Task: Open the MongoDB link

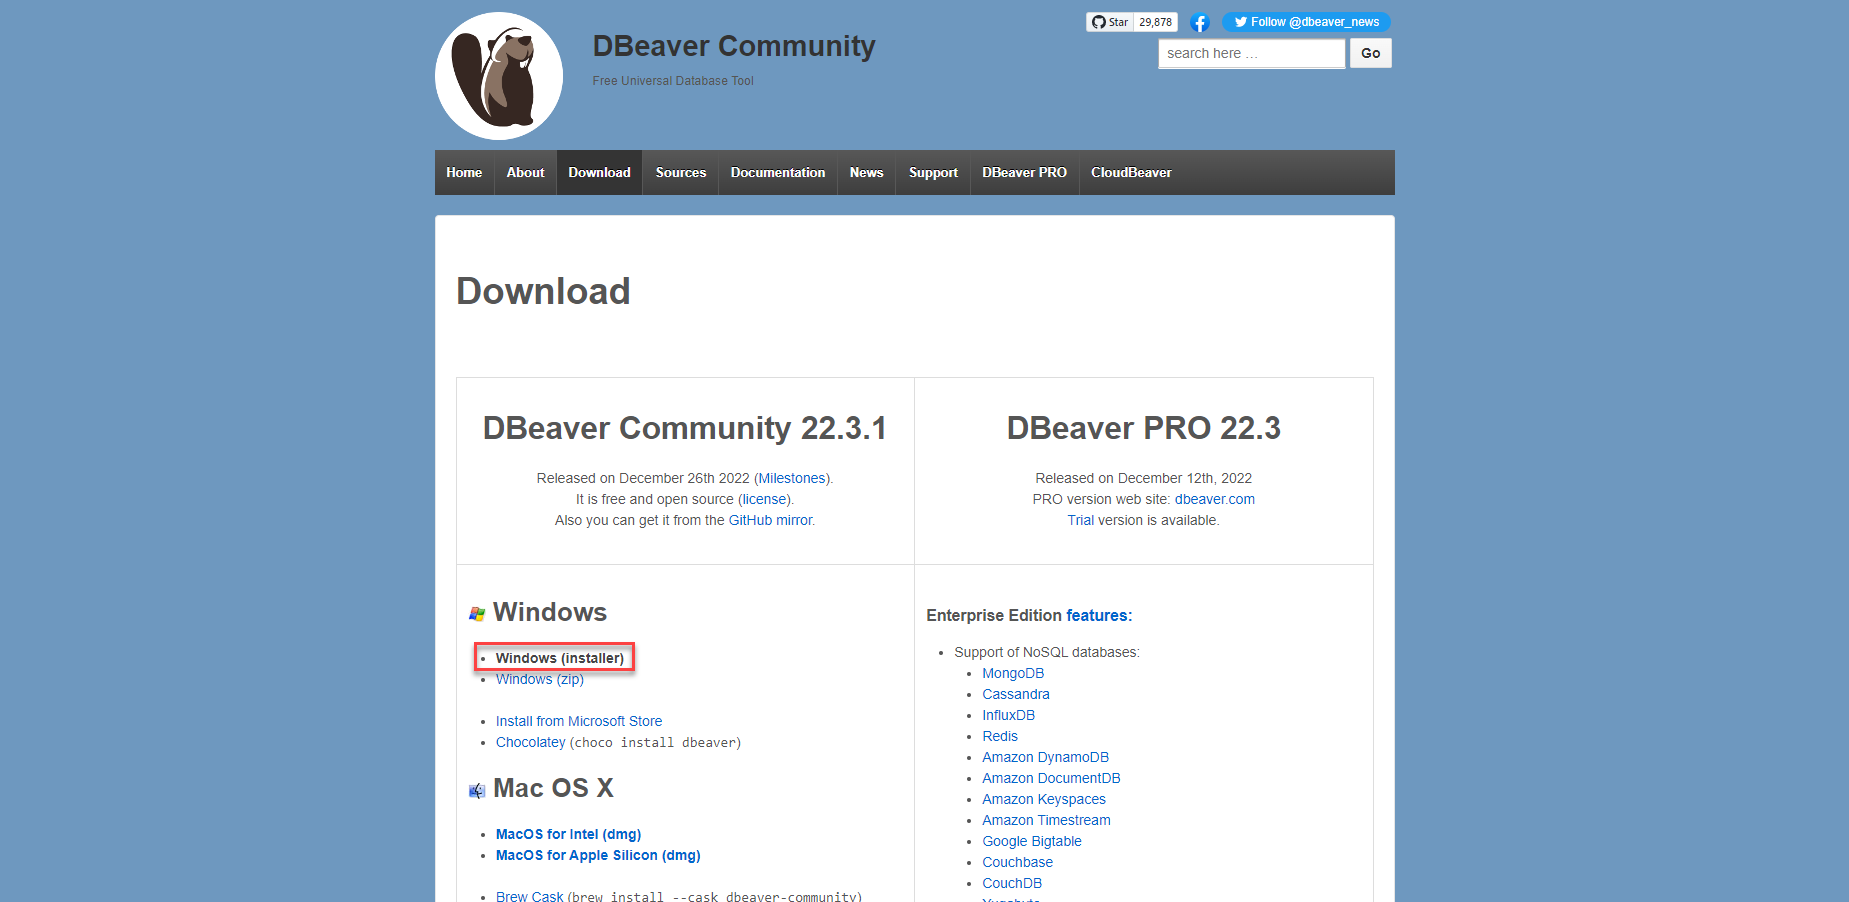Action: tap(1013, 673)
